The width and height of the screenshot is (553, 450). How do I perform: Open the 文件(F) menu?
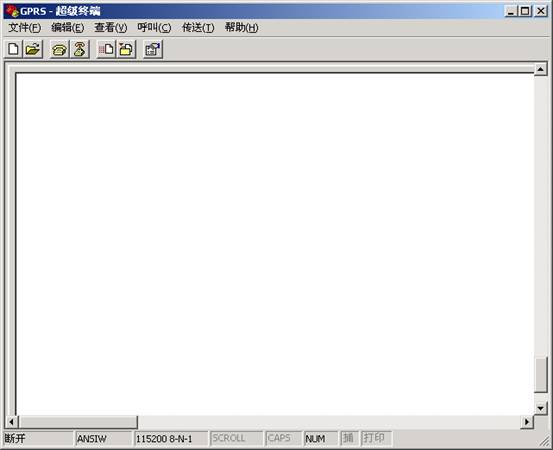[x=24, y=28]
